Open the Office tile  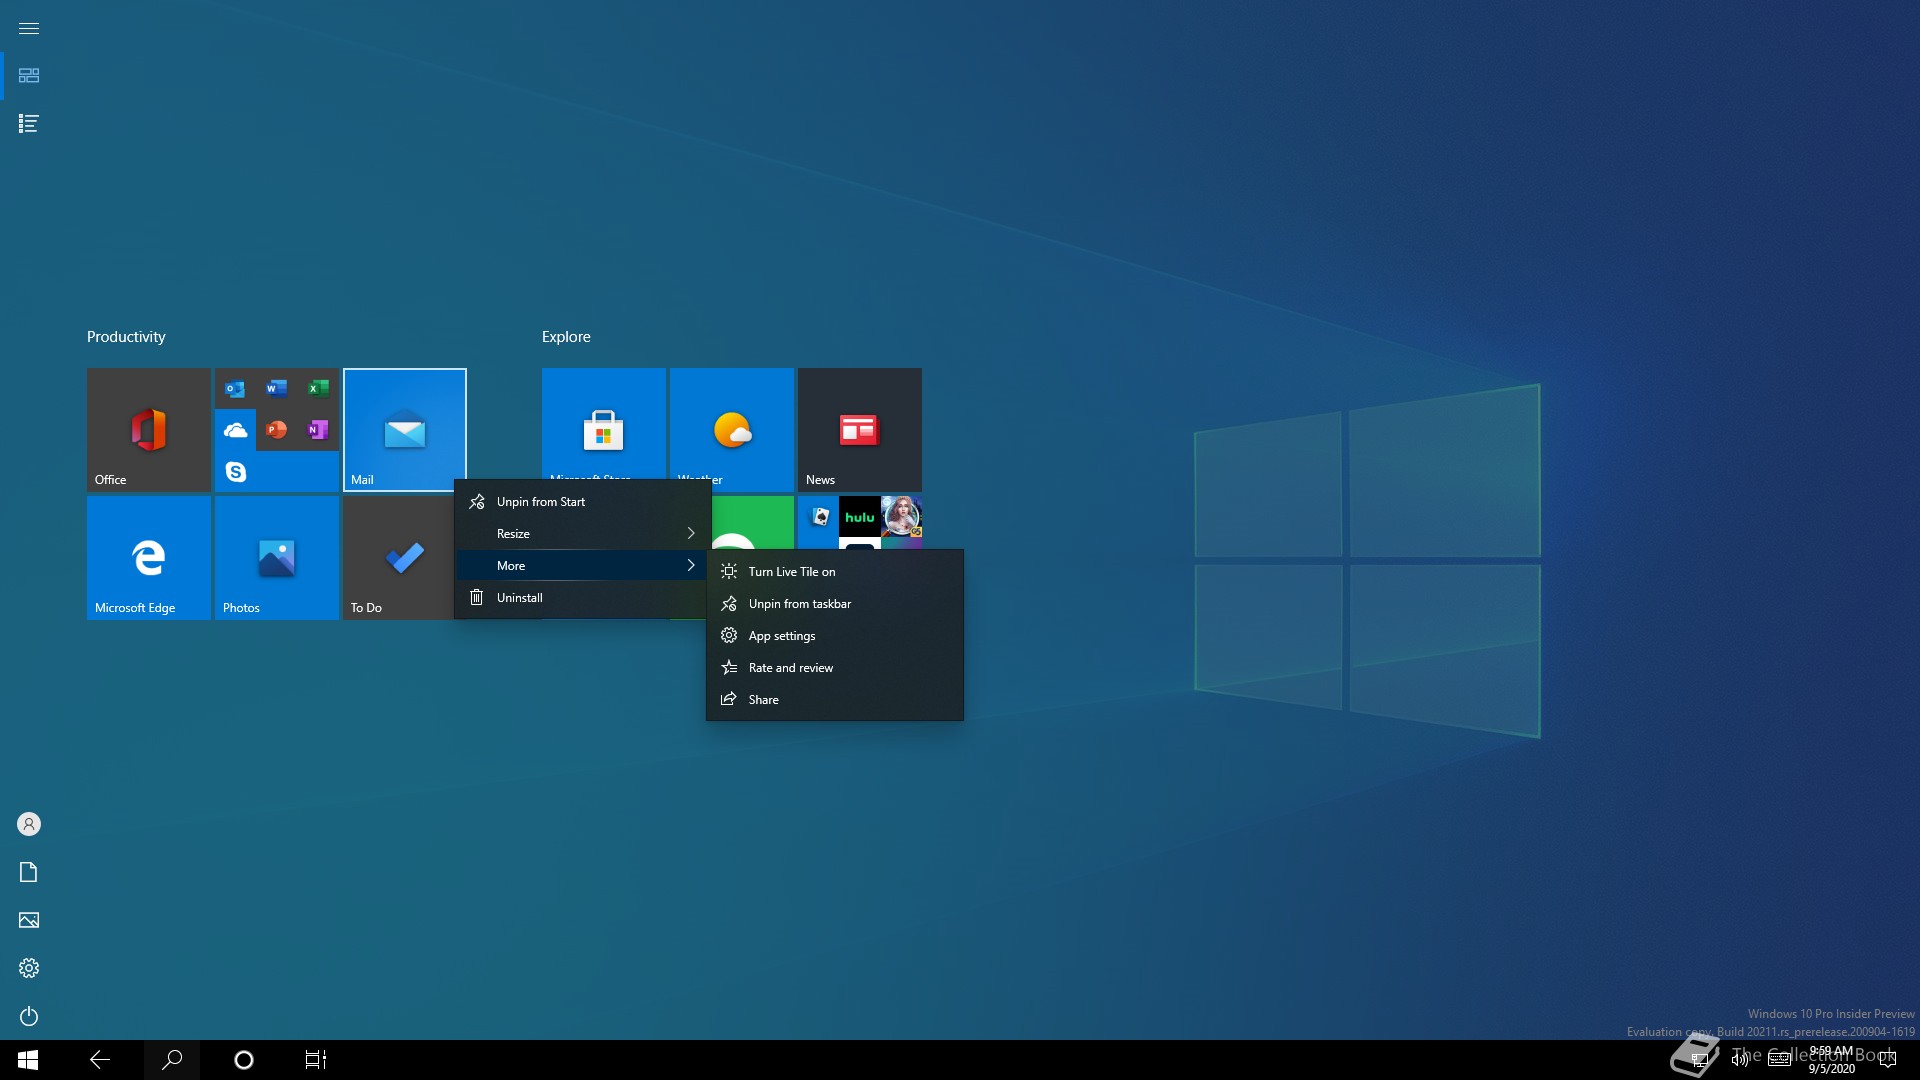pyautogui.click(x=148, y=430)
